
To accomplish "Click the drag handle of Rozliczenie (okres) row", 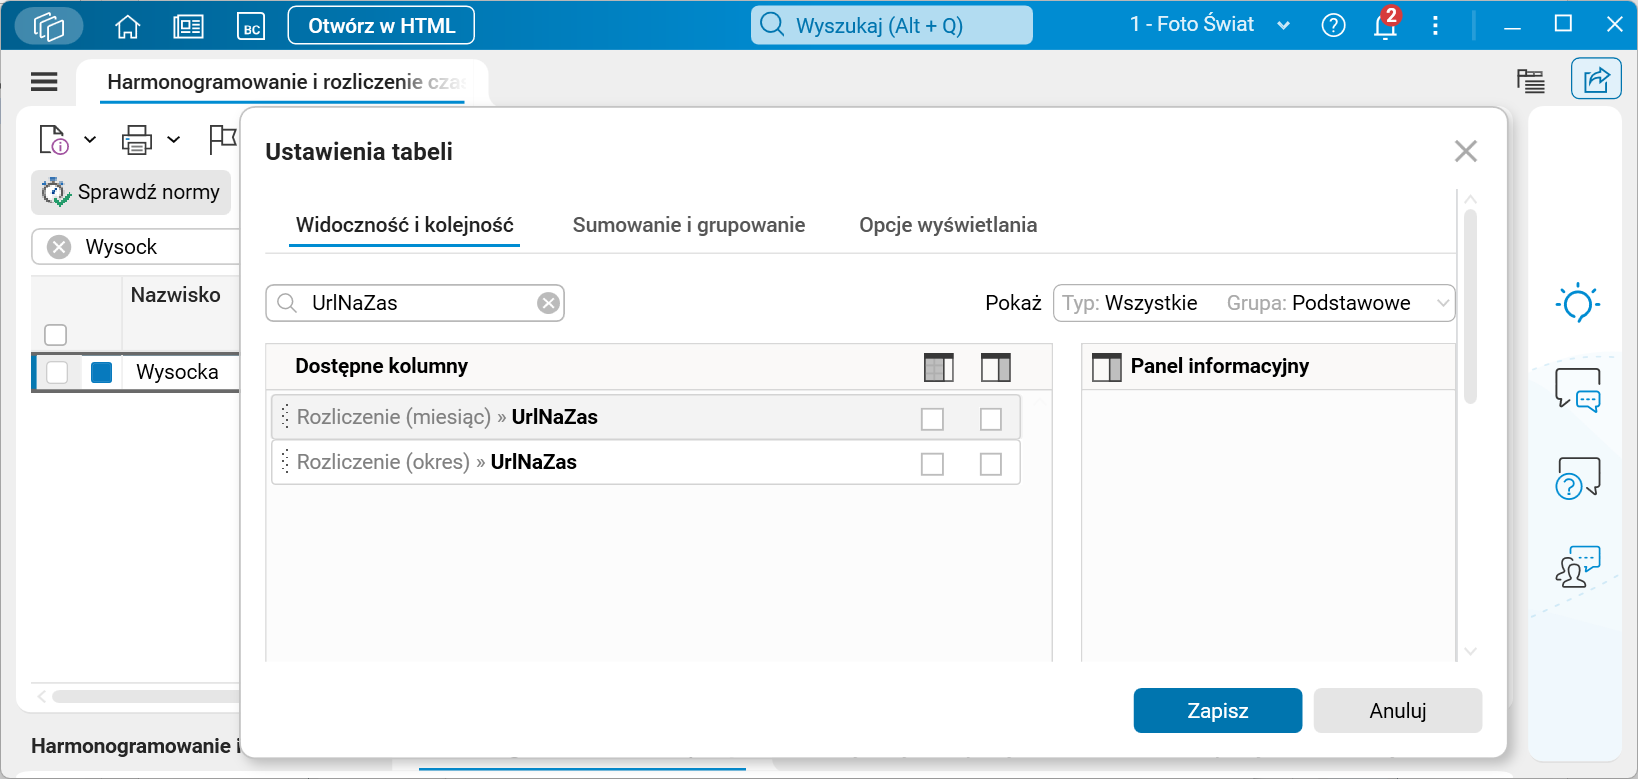I will pyautogui.click(x=285, y=462).
